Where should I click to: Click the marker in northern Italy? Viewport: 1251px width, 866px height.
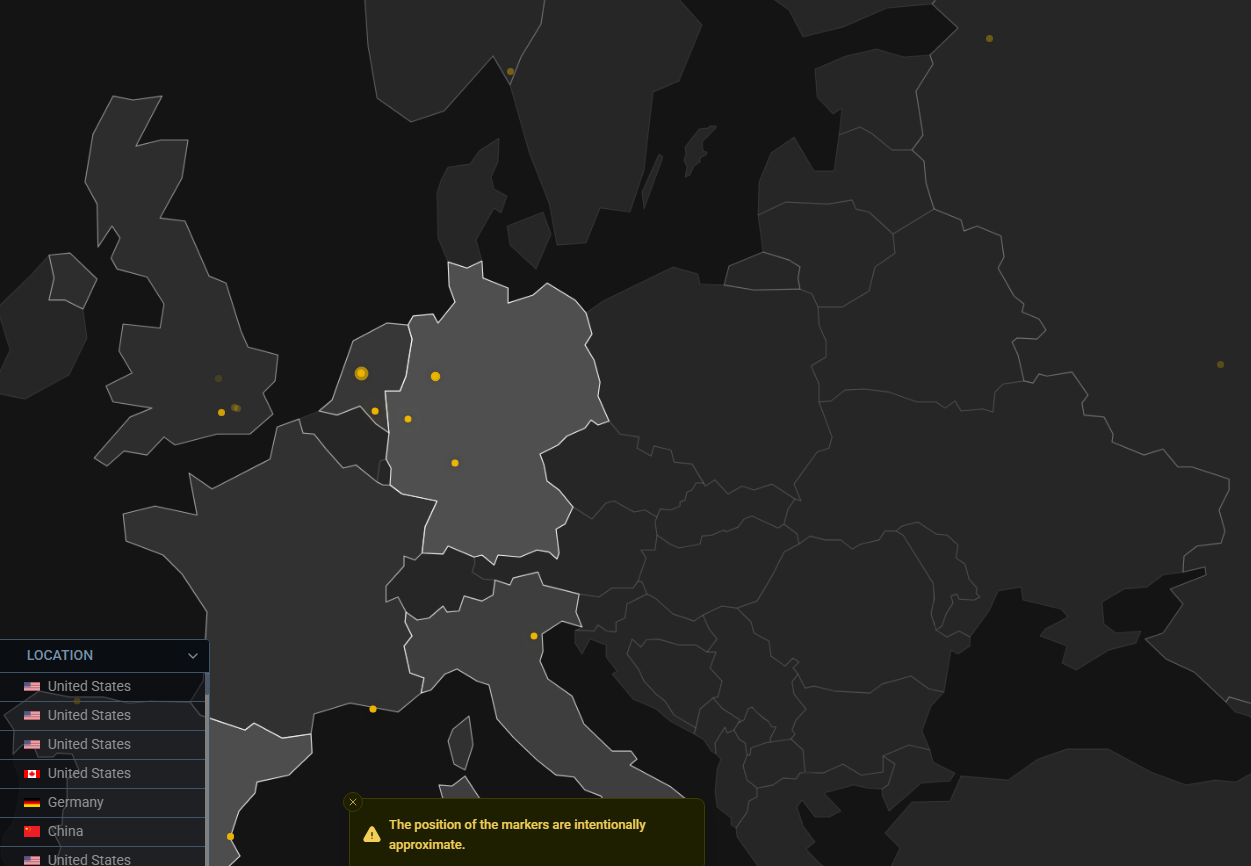[534, 636]
